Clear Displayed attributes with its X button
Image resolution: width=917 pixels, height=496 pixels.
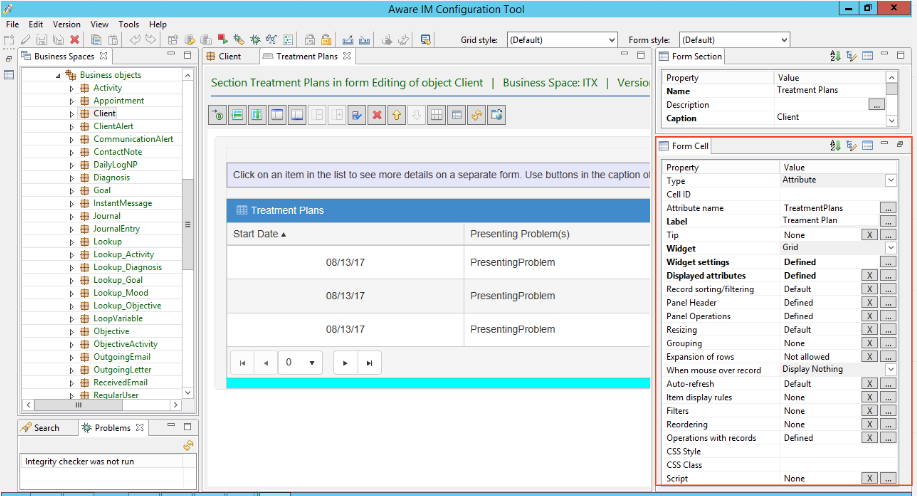(870, 275)
